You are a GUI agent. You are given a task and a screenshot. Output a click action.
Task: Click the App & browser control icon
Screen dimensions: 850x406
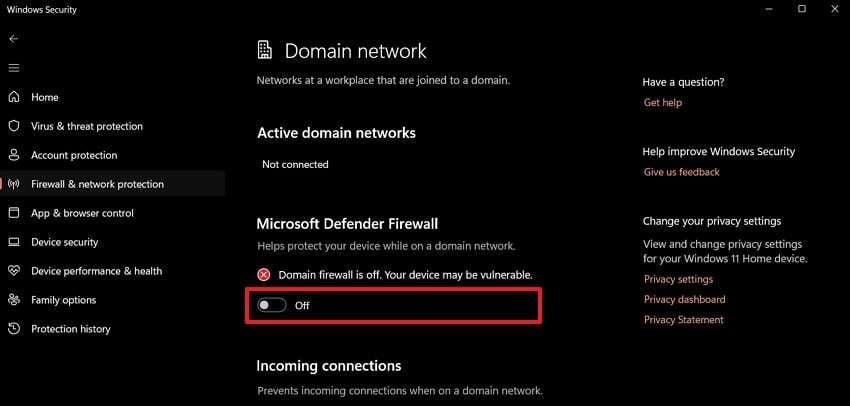(x=14, y=213)
